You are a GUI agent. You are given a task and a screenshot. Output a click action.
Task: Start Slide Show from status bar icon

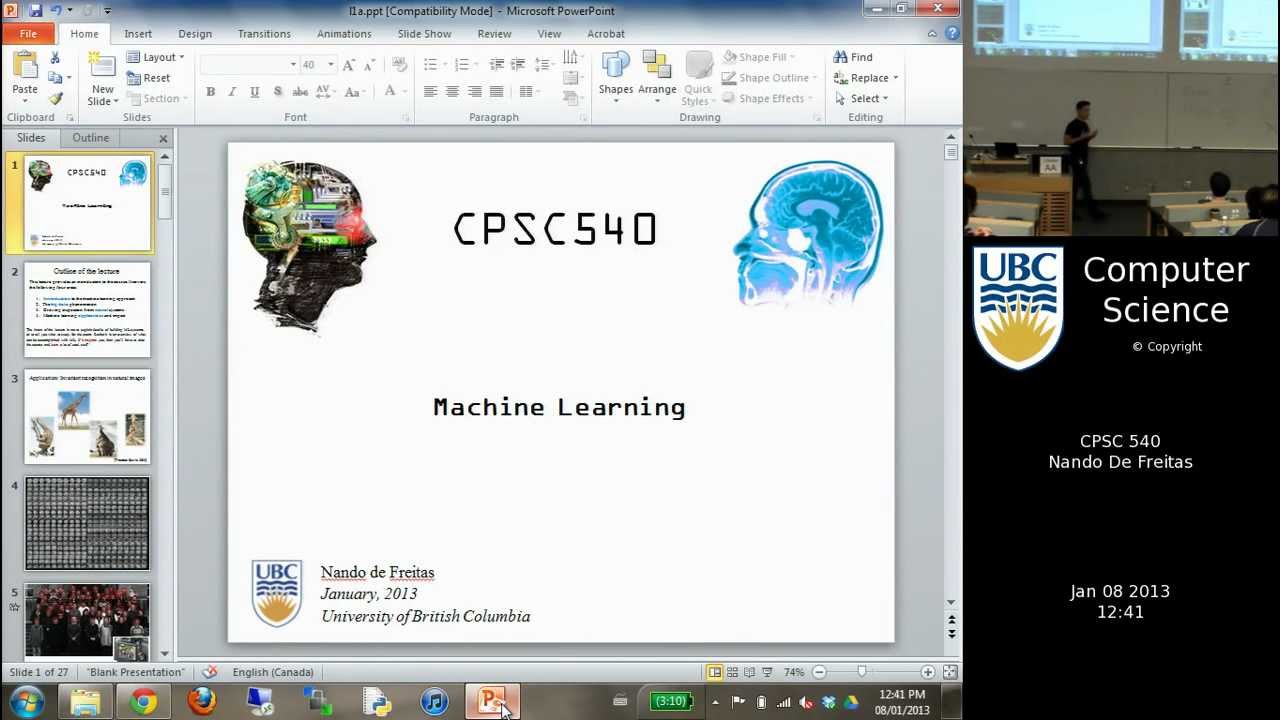(x=767, y=672)
